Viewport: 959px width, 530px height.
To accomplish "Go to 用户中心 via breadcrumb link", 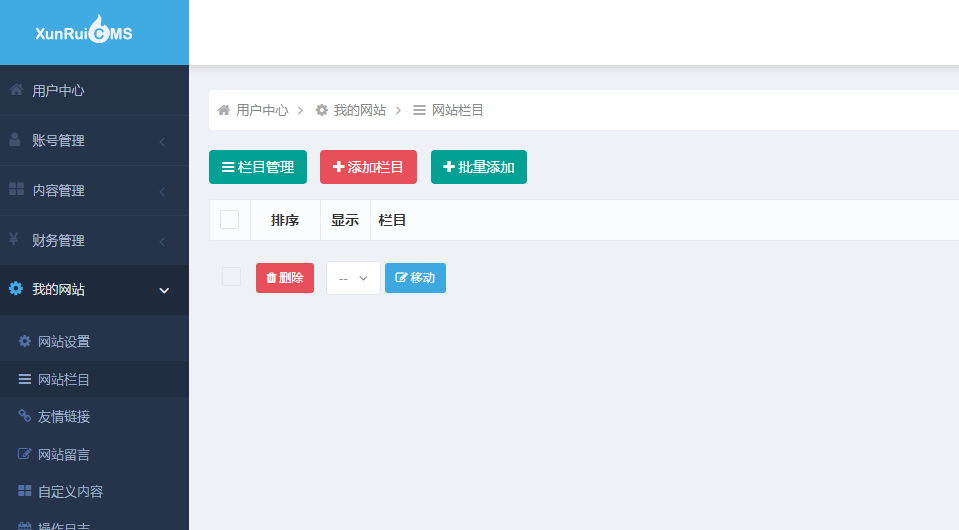I will (262, 110).
